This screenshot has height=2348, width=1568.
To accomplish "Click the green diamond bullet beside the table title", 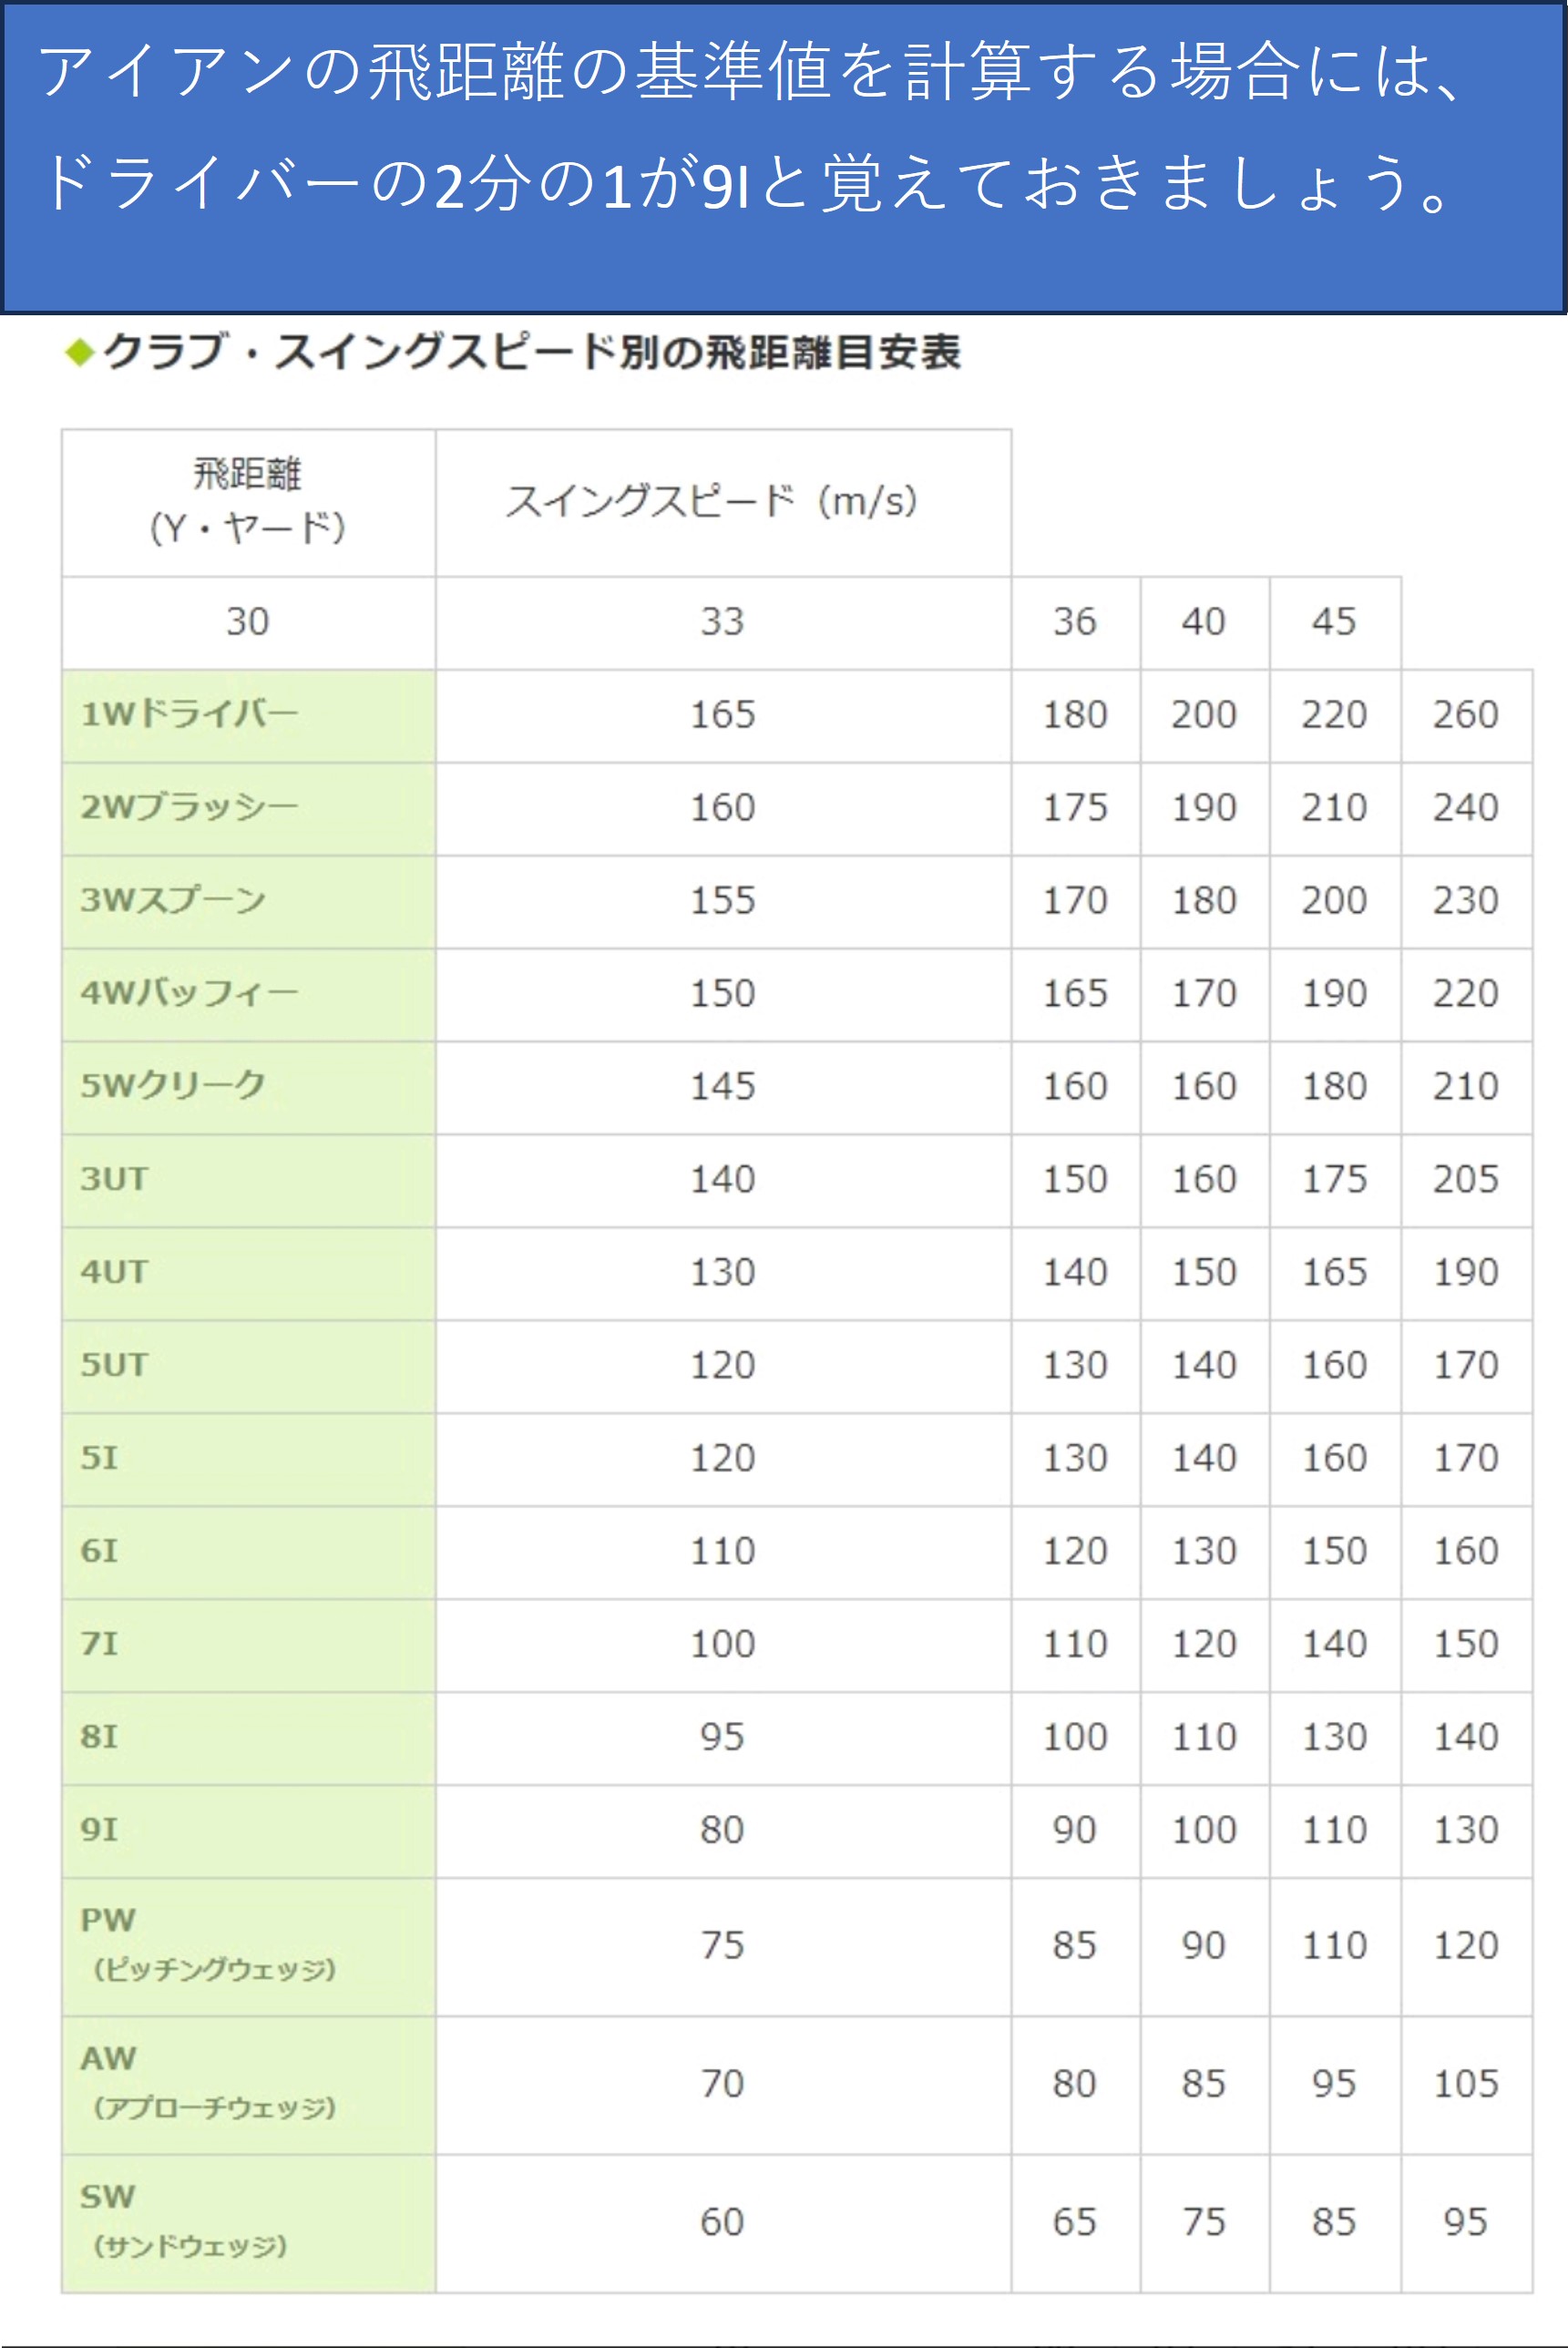I will (x=79, y=352).
